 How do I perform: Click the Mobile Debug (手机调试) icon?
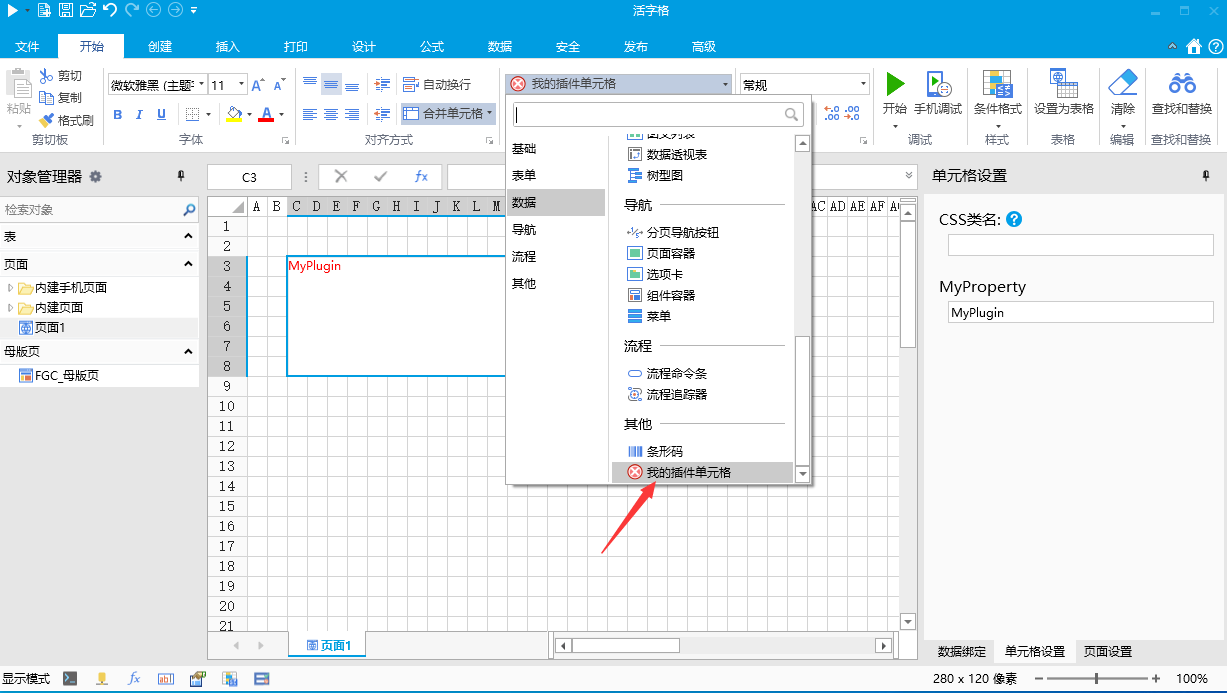coord(938,83)
